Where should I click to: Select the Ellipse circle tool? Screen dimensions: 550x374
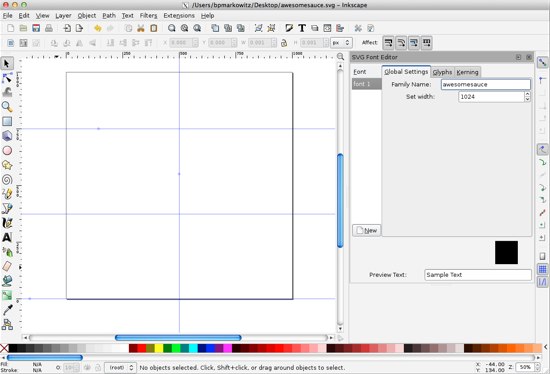(x=7, y=151)
